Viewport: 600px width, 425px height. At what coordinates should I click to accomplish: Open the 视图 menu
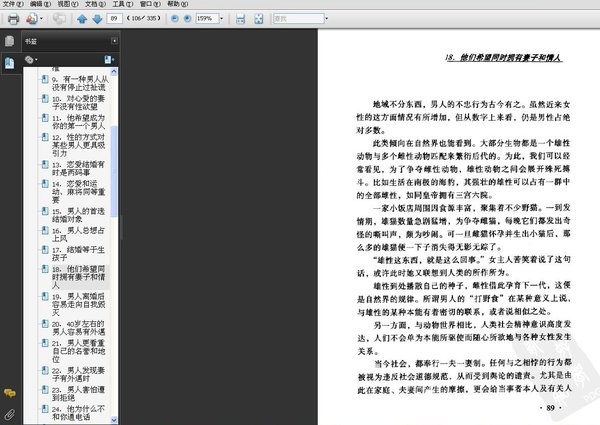pyautogui.click(x=68, y=4)
